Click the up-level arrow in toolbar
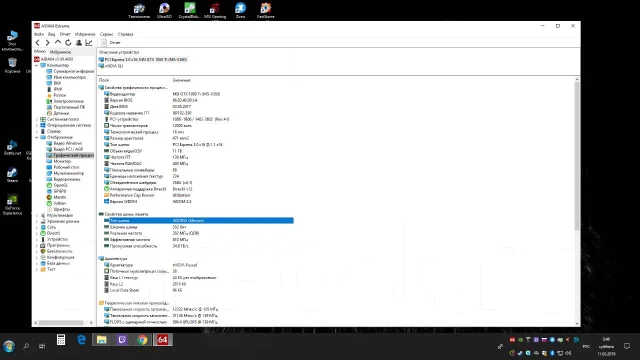The height and width of the screenshot is (360, 640). coord(58,42)
